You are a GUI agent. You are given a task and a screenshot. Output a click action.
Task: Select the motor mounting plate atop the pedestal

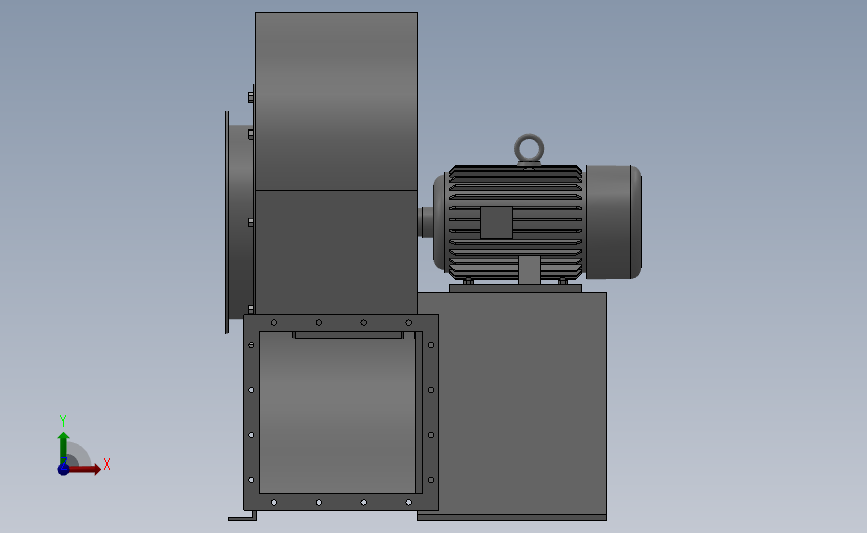click(515, 288)
